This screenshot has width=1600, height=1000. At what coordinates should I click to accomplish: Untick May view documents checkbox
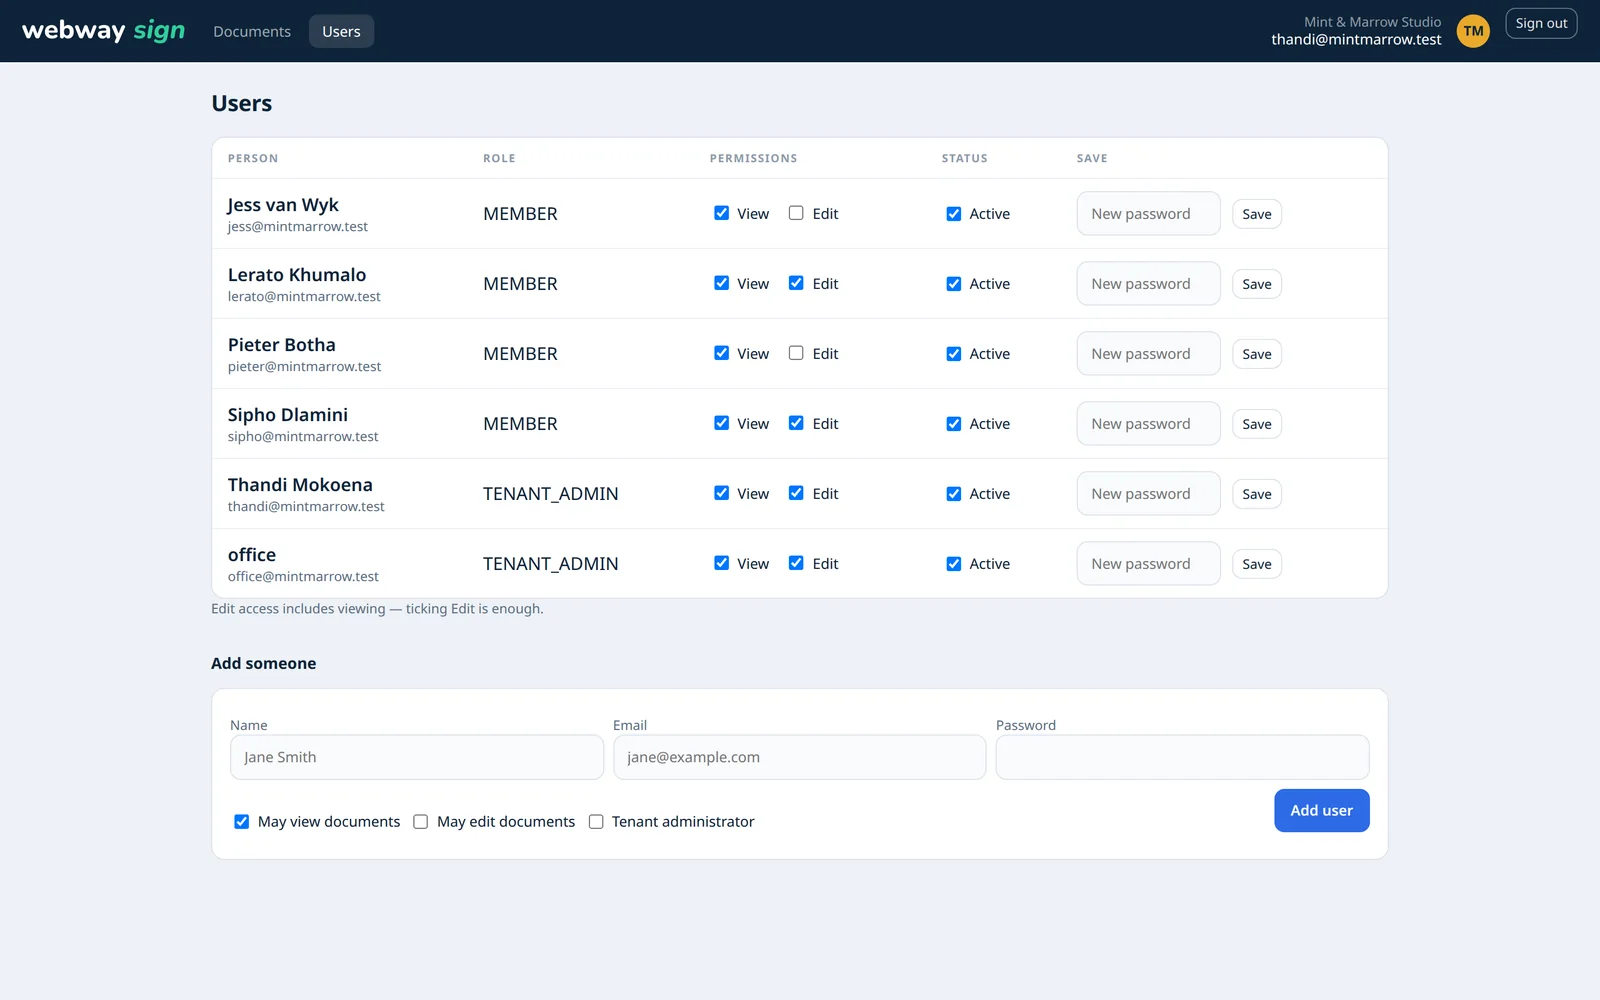point(242,822)
